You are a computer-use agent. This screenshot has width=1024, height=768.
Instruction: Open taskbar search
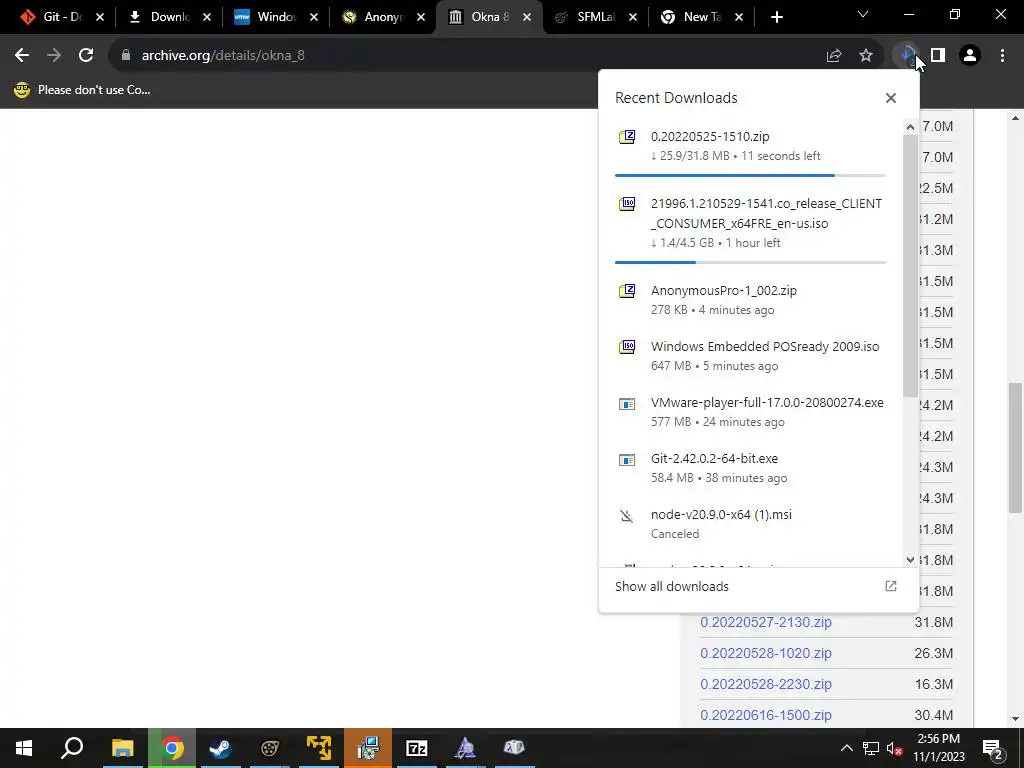click(72, 748)
